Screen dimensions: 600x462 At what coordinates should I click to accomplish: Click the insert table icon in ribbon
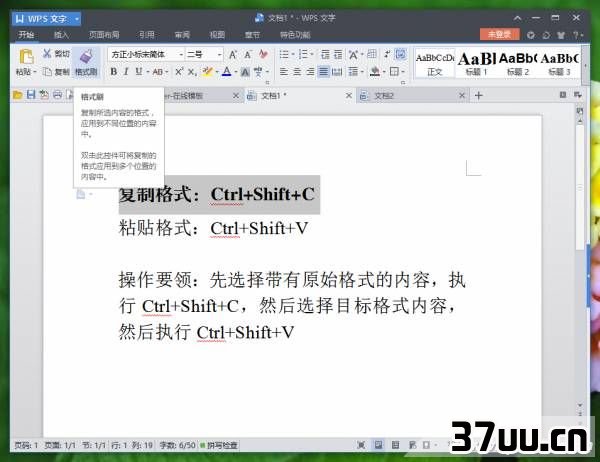372,54
